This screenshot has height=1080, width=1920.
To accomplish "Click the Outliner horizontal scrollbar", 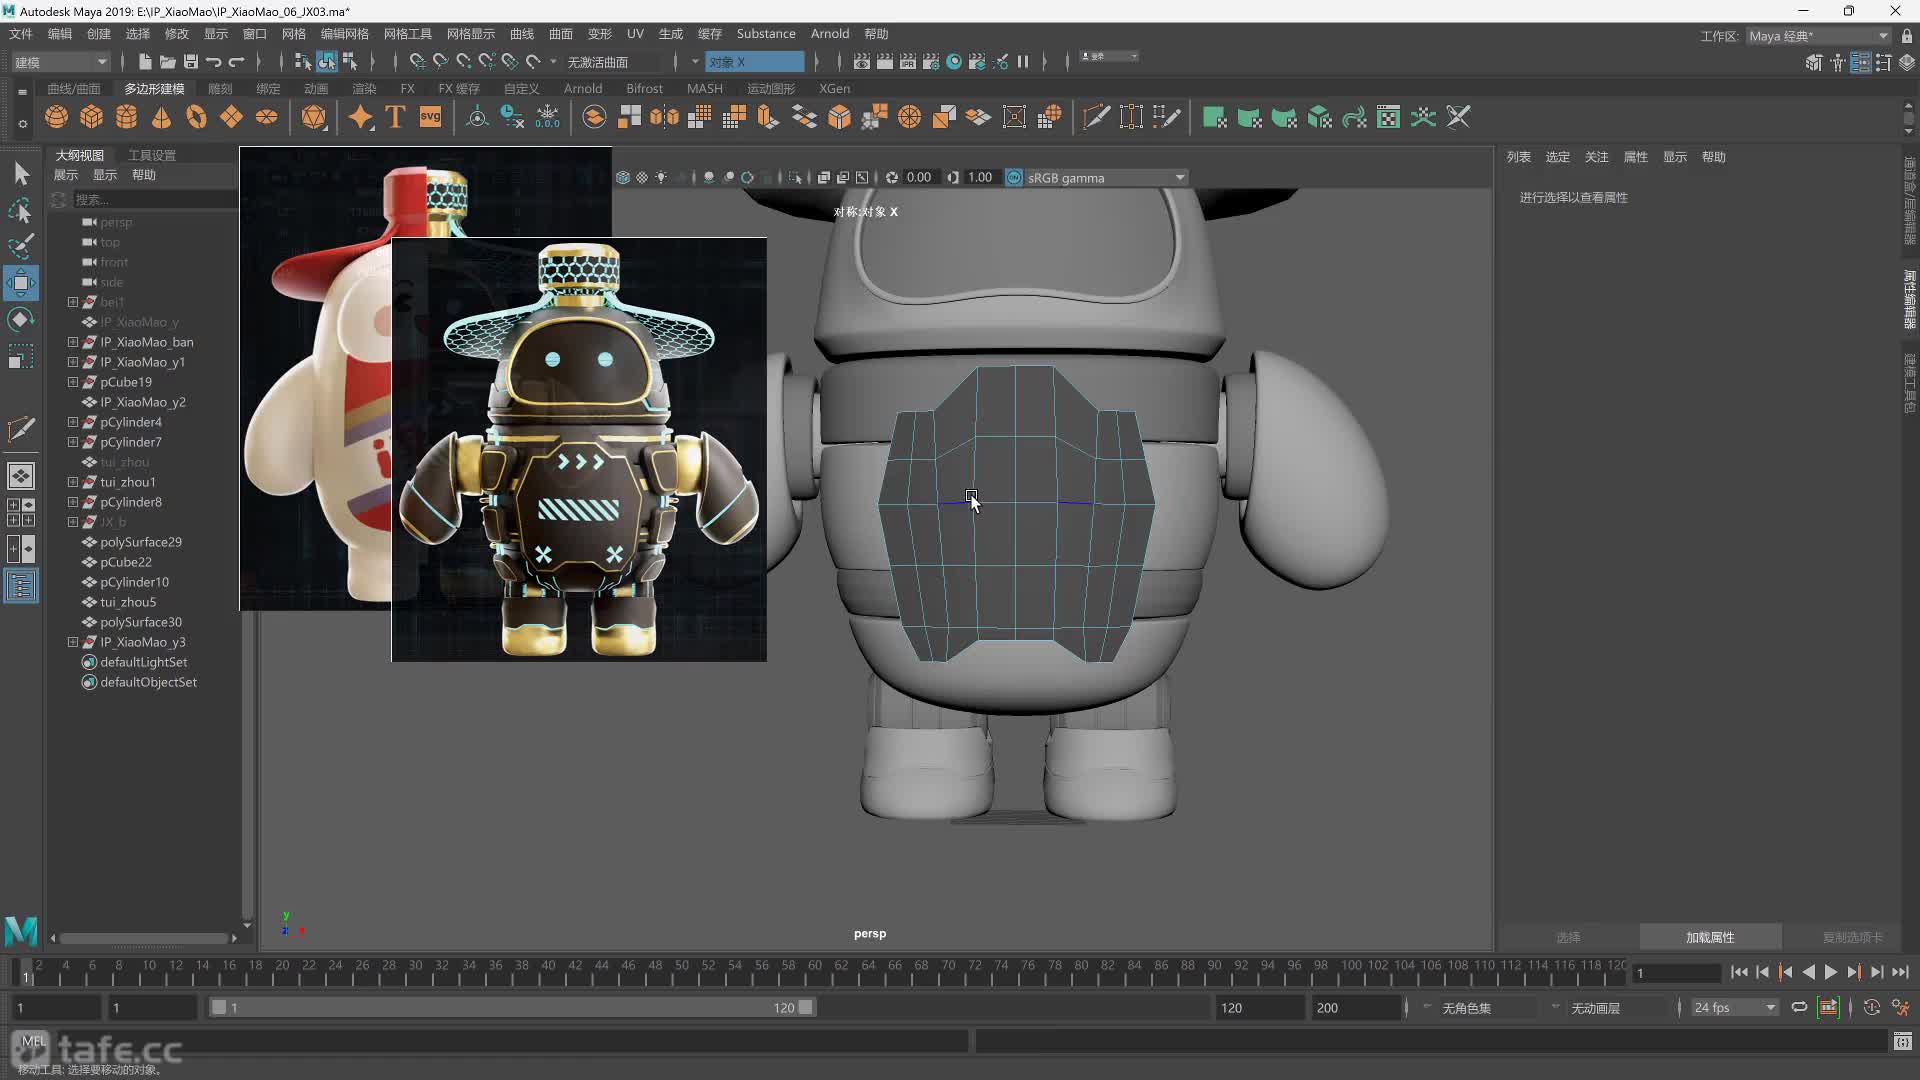I will point(145,938).
